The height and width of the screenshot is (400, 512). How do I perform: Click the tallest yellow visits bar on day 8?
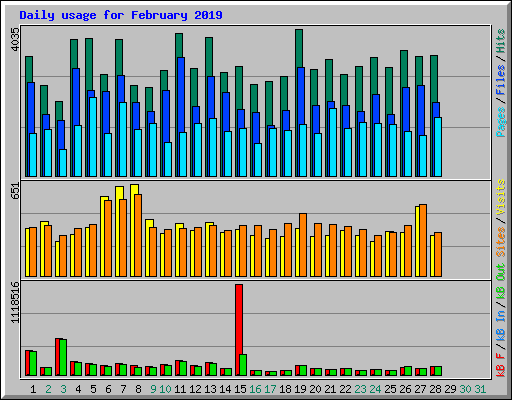click(x=134, y=230)
